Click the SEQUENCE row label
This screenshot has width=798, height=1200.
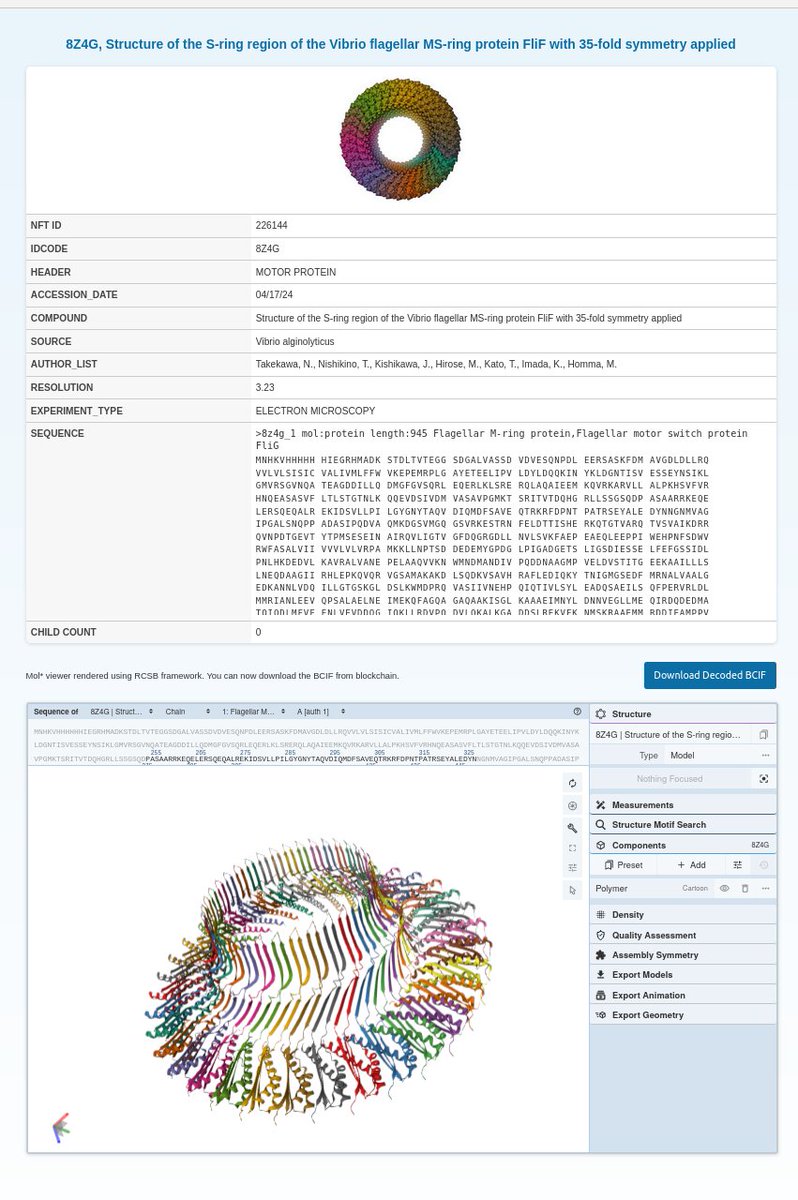tap(57, 433)
